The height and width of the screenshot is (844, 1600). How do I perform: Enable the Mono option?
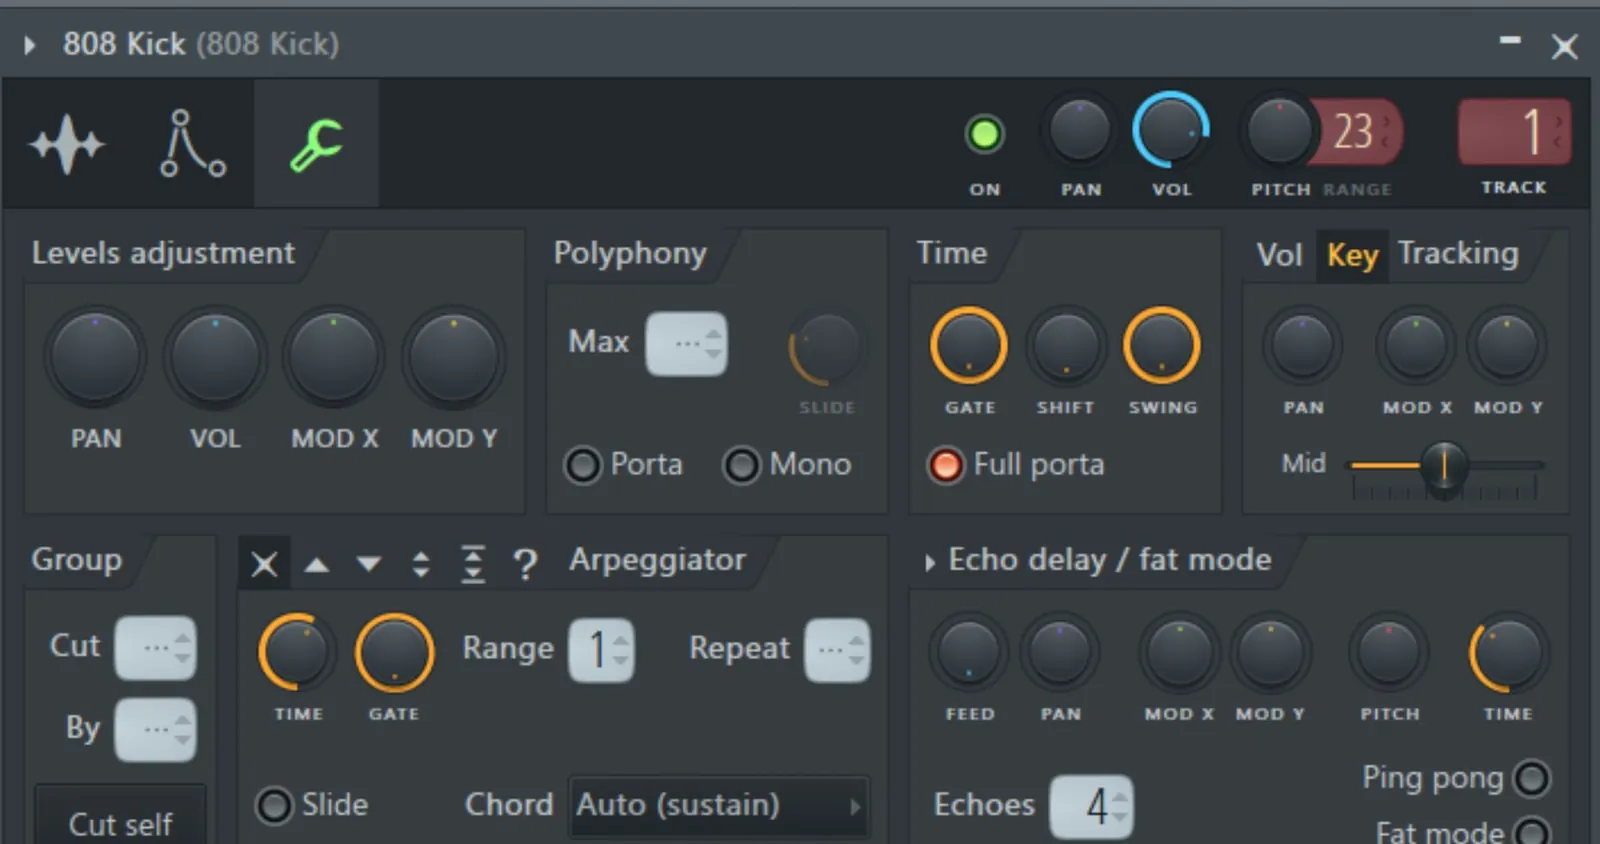point(742,465)
